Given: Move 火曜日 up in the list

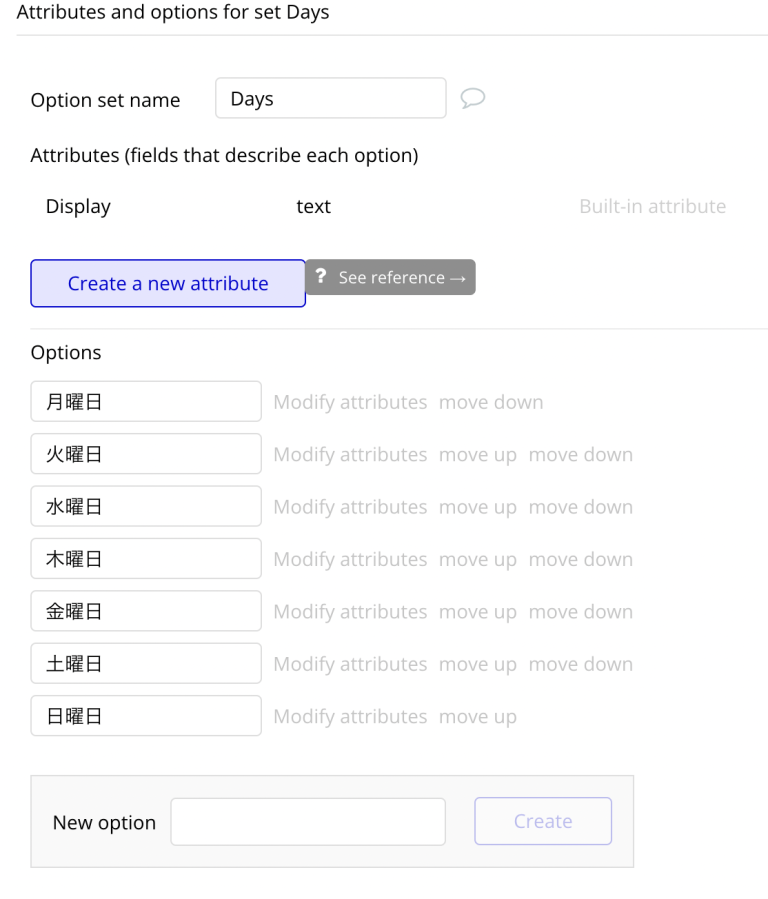Looking at the screenshot, I should point(478,454).
